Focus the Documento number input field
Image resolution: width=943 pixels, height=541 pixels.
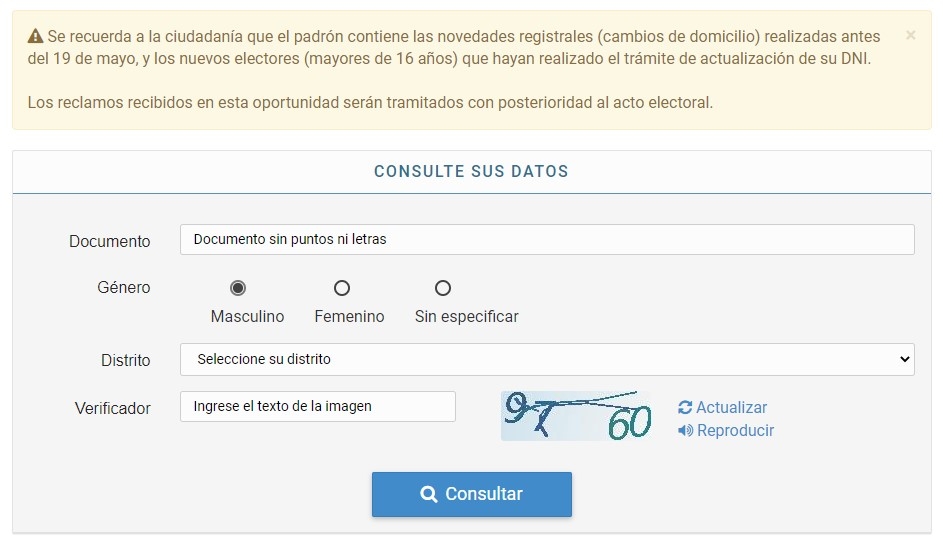[x=547, y=240]
